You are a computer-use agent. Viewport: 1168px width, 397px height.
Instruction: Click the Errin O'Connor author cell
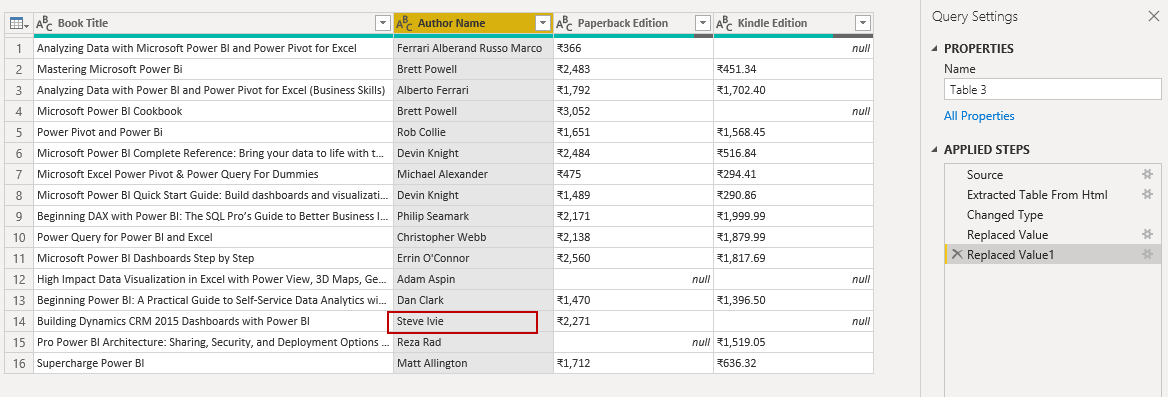tap(473, 258)
